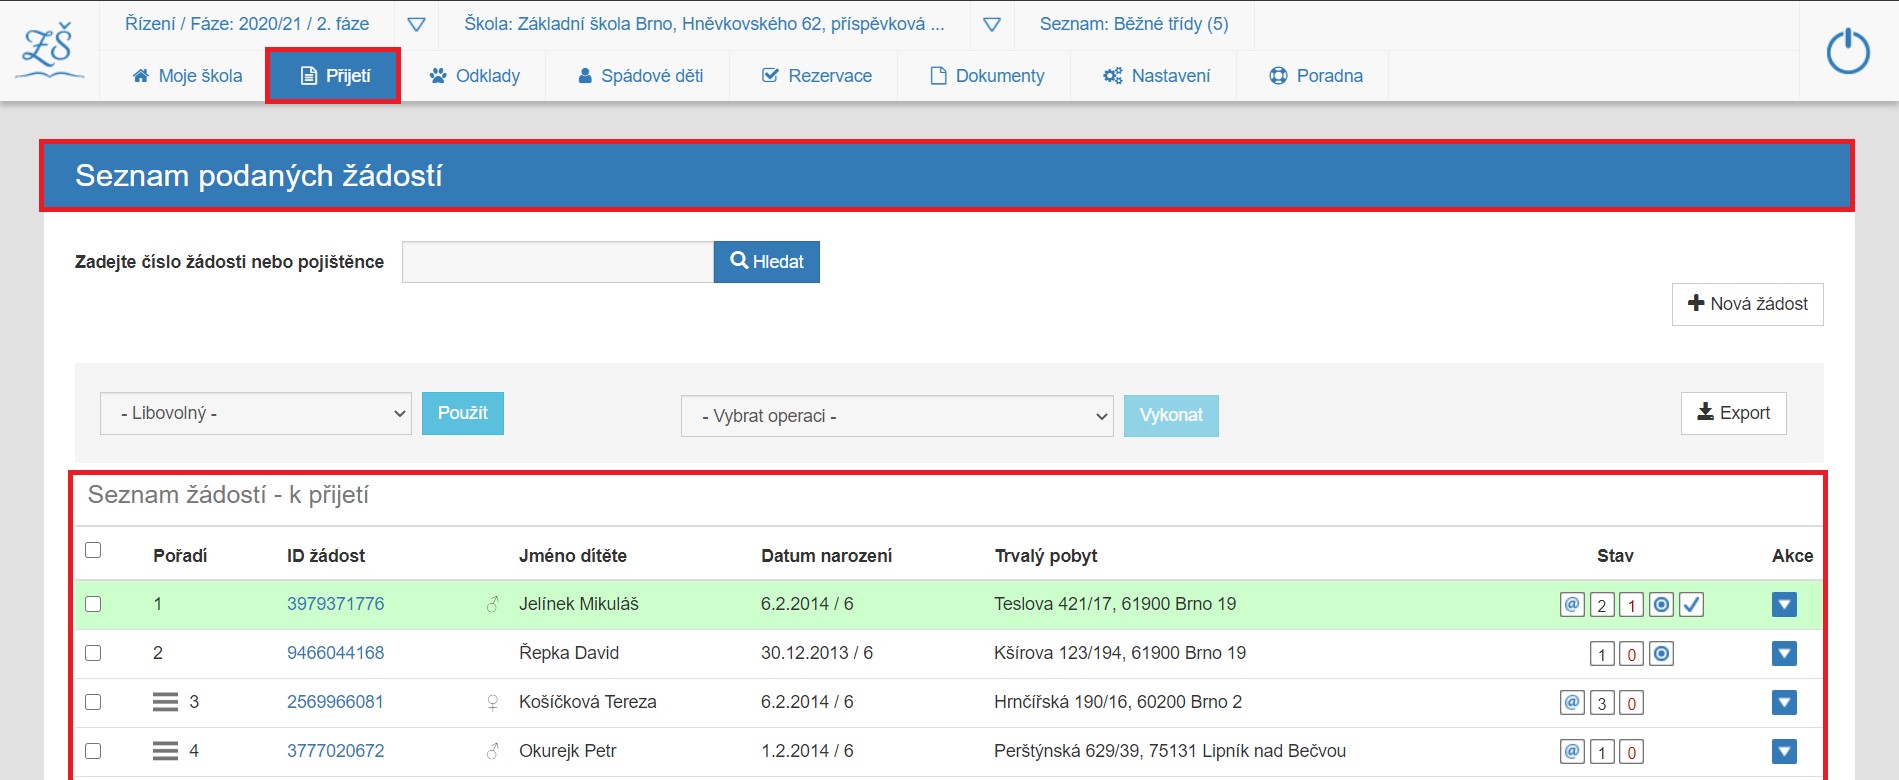Click the @ email icon for Okurejk Petr
The height and width of the screenshot is (780, 1899).
pyautogui.click(x=1572, y=751)
